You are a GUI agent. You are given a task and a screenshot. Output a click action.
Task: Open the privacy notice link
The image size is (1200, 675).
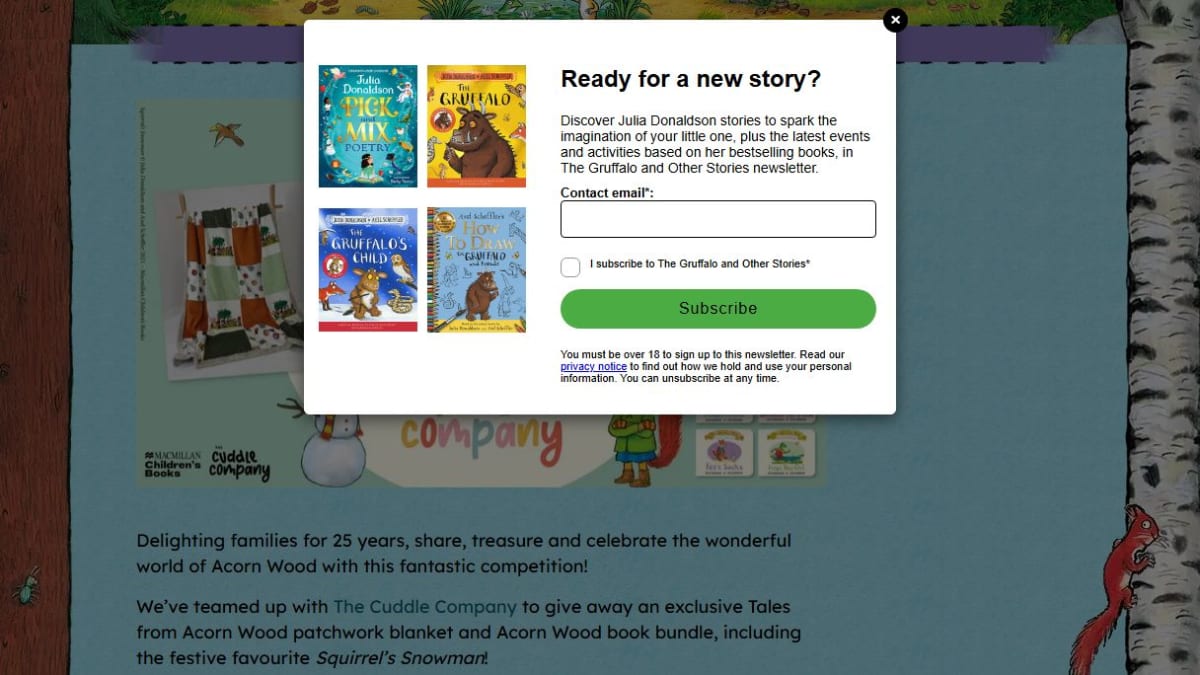[x=593, y=367]
